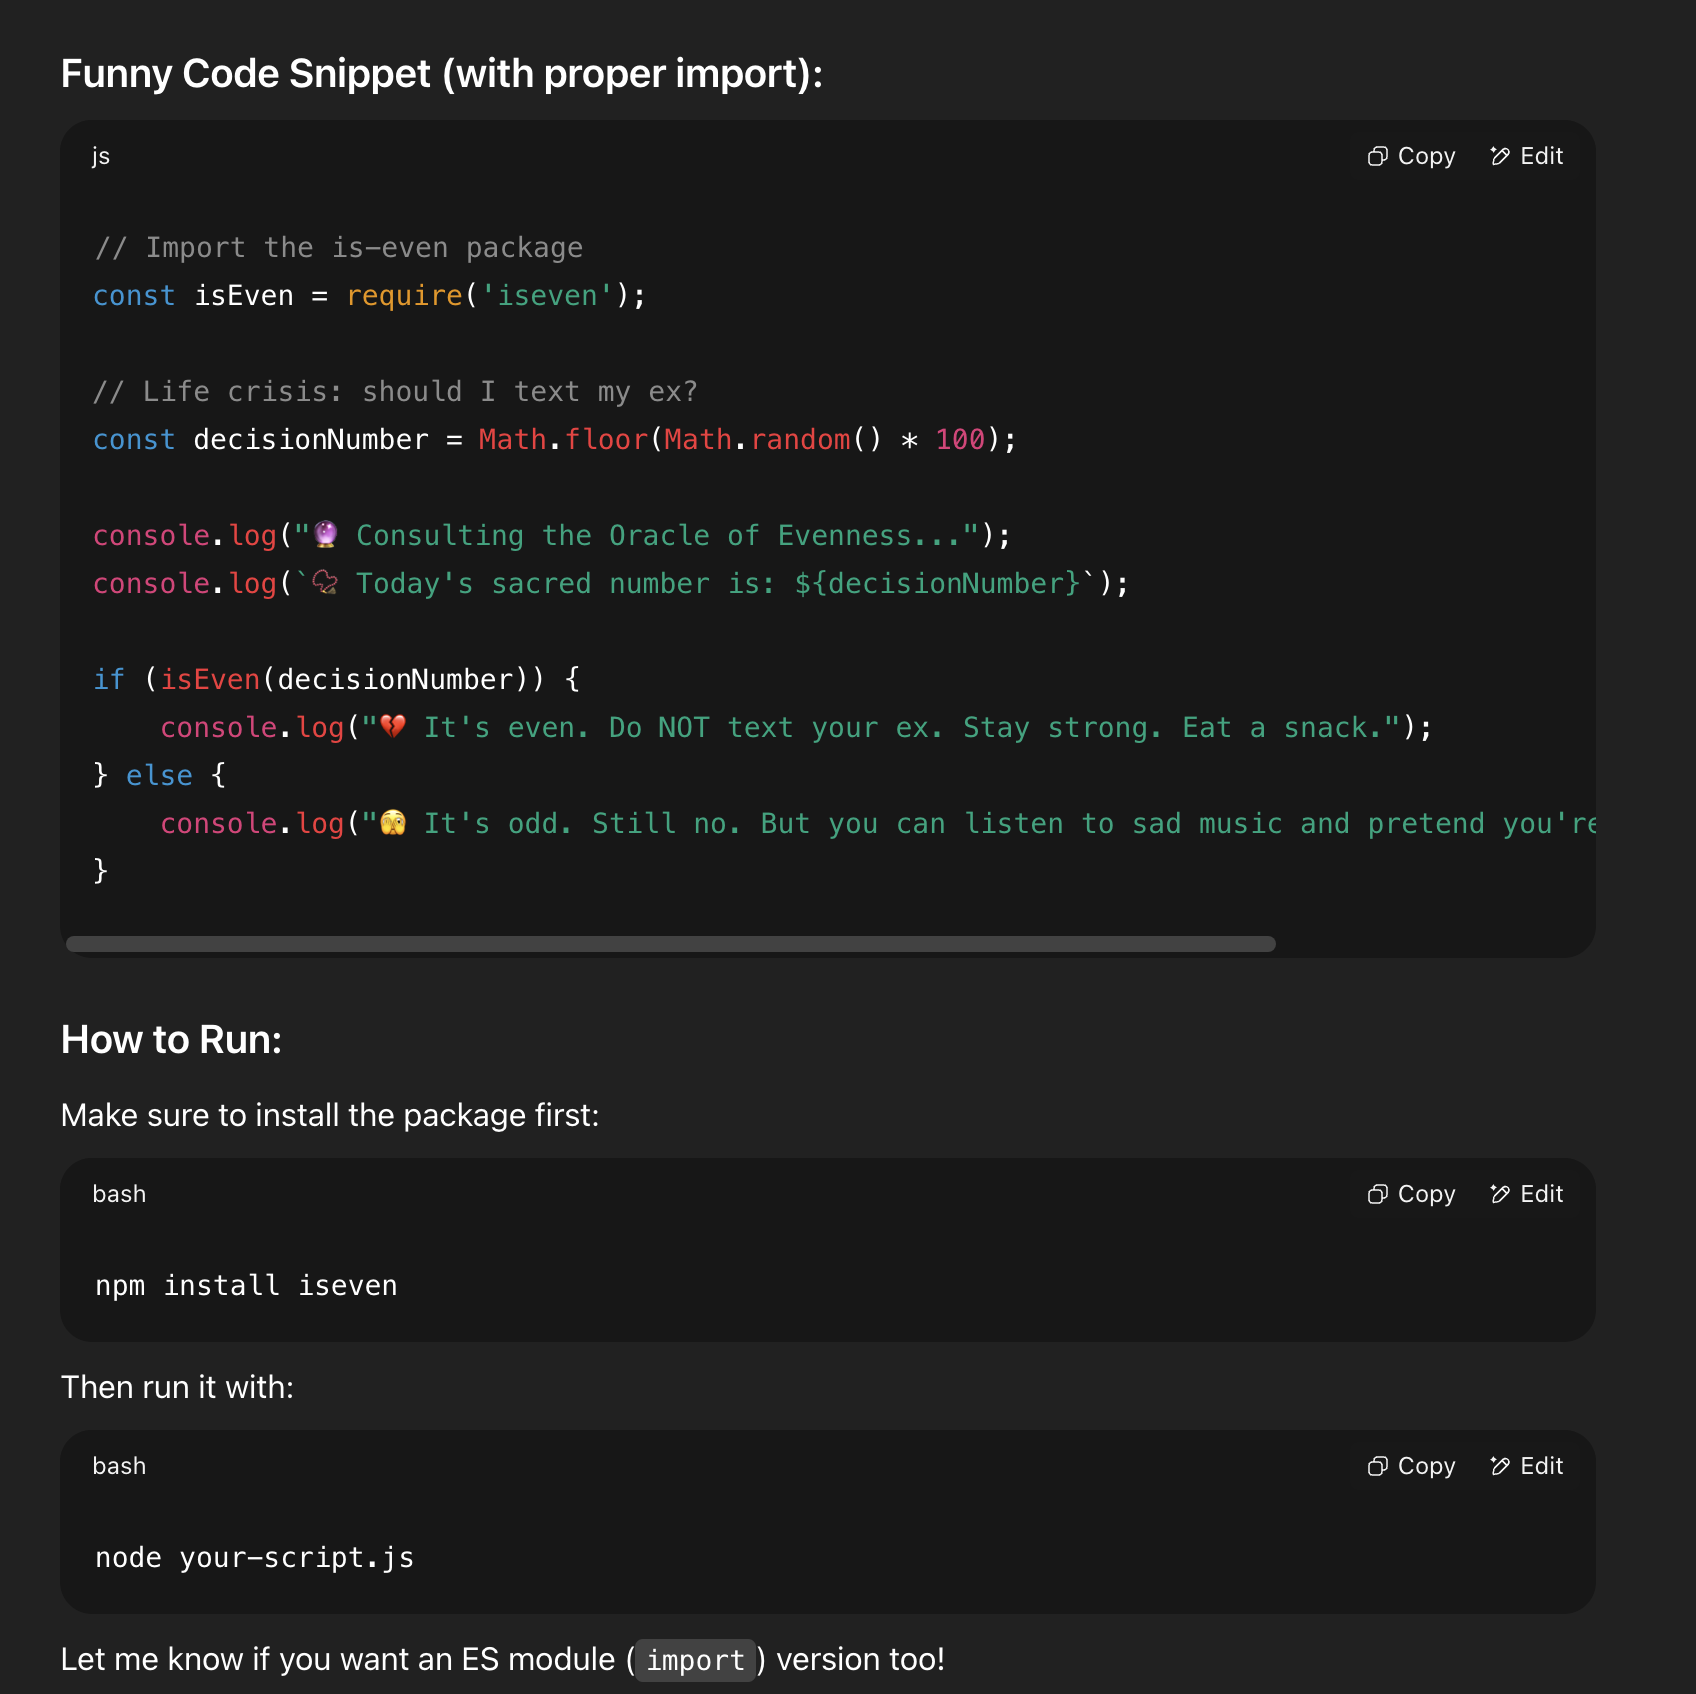Copy the node your-script.js command

point(1411,1466)
